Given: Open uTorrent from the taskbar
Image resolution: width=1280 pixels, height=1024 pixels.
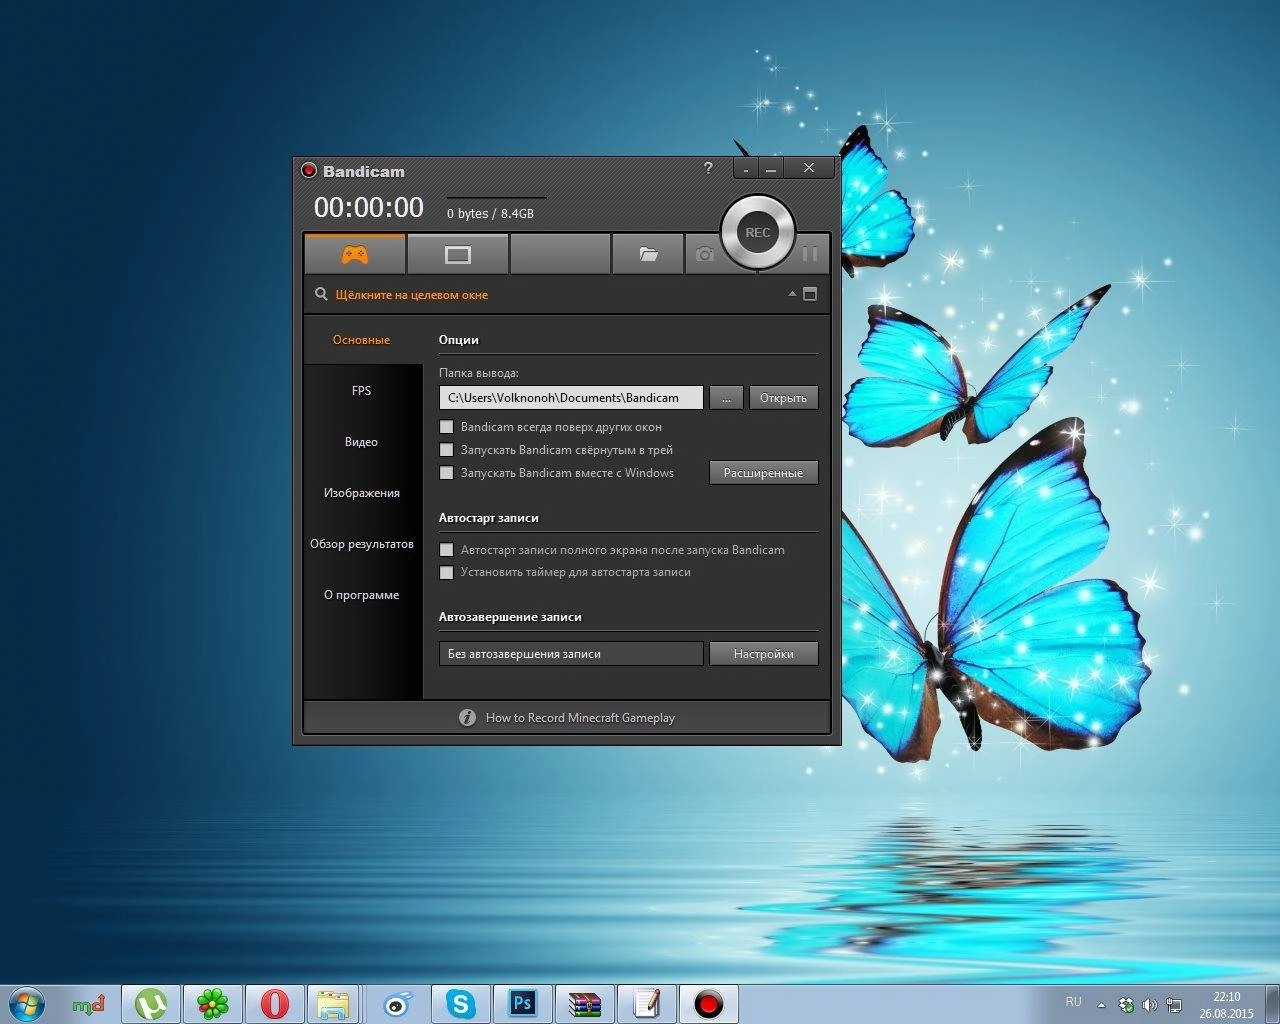Looking at the screenshot, I should pos(151,1004).
